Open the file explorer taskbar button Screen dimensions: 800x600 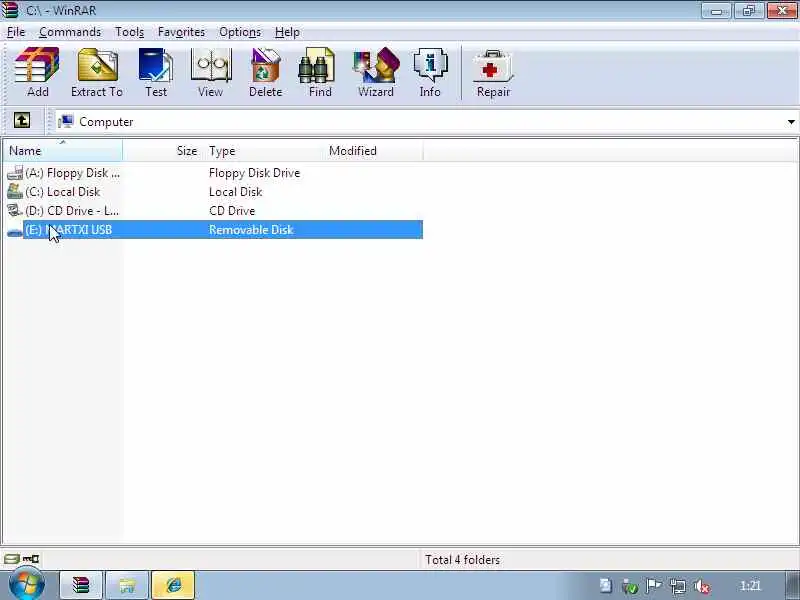[127, 585]
